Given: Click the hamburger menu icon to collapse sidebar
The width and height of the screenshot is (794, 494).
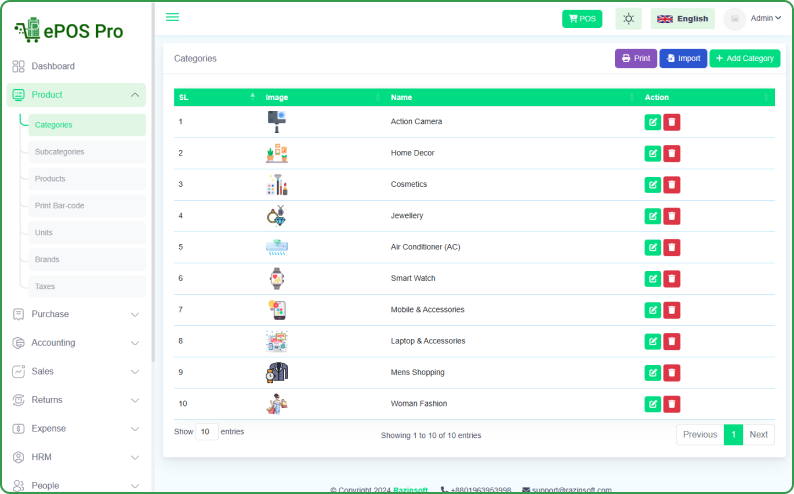Looking at the screenshot, I should click(172, 17).
